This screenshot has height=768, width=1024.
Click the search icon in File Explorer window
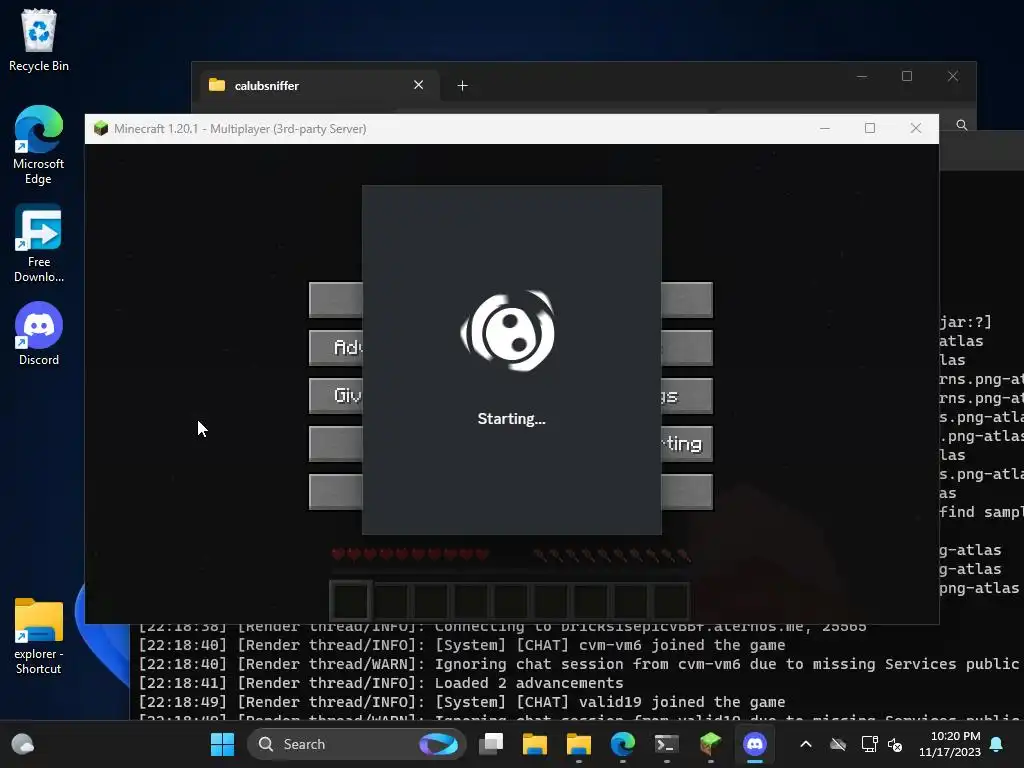961,125
